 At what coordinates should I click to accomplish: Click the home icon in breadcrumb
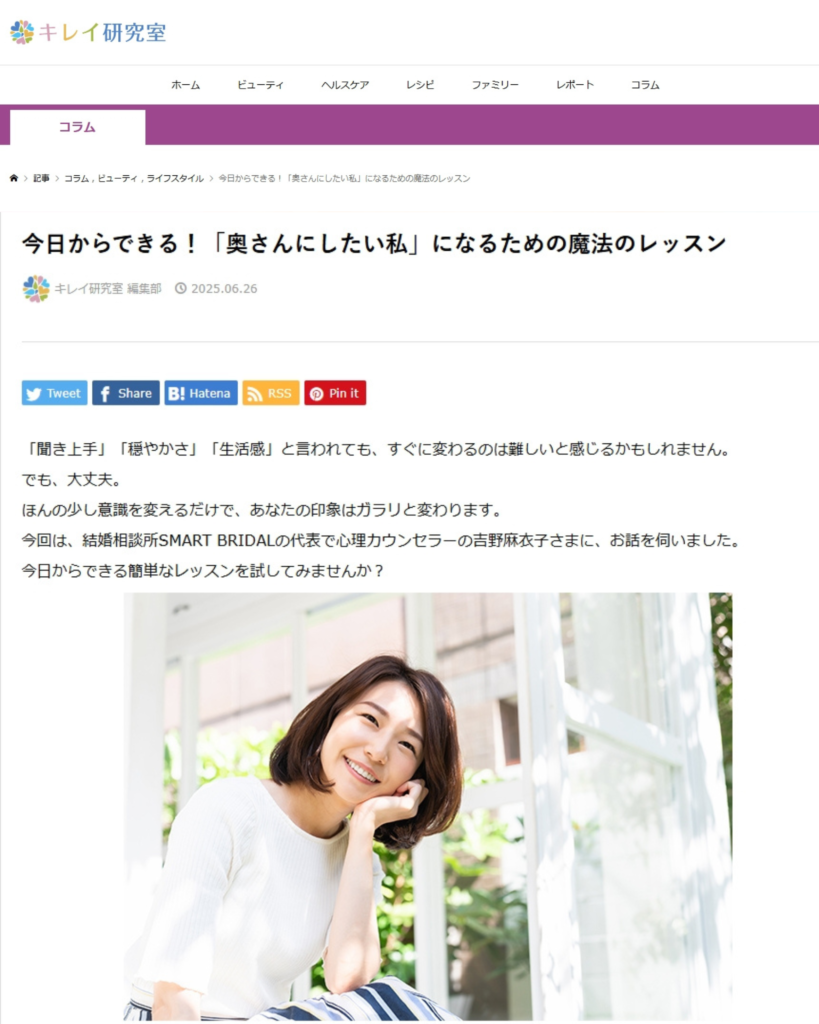(x=14, y=178)
